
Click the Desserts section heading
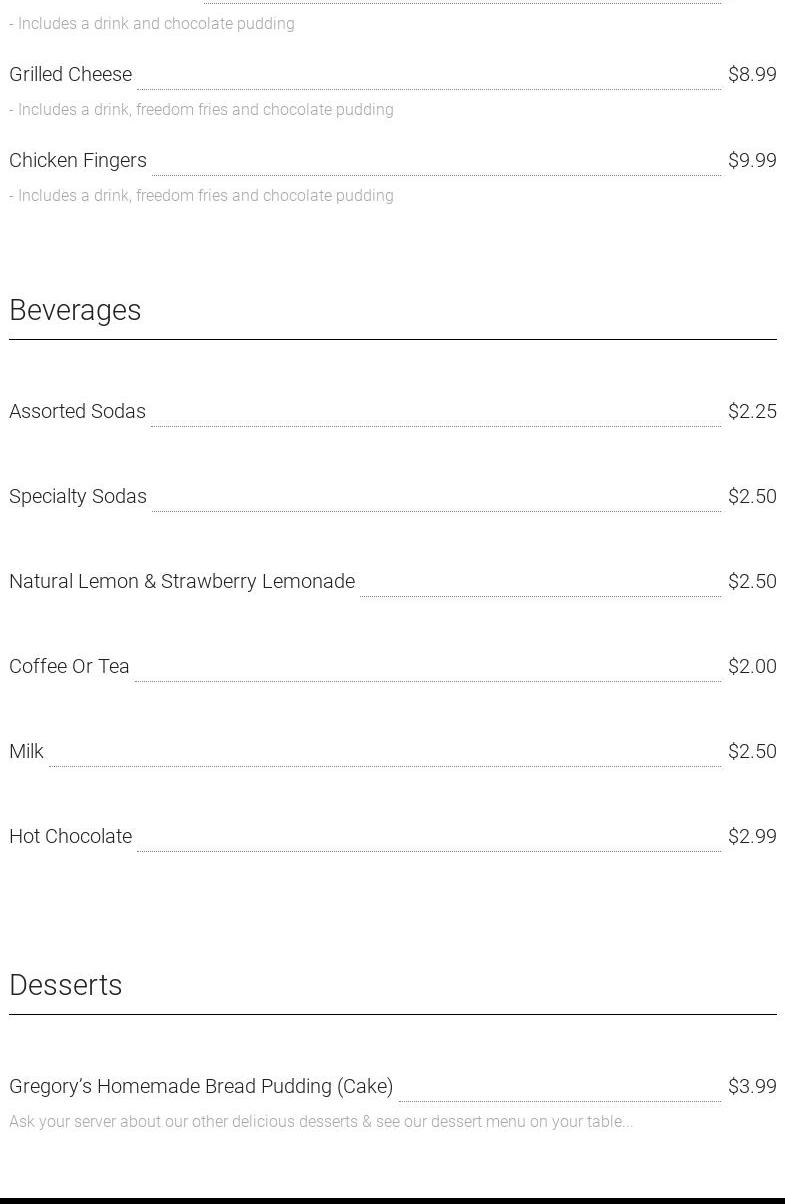(x=66, y=985)
